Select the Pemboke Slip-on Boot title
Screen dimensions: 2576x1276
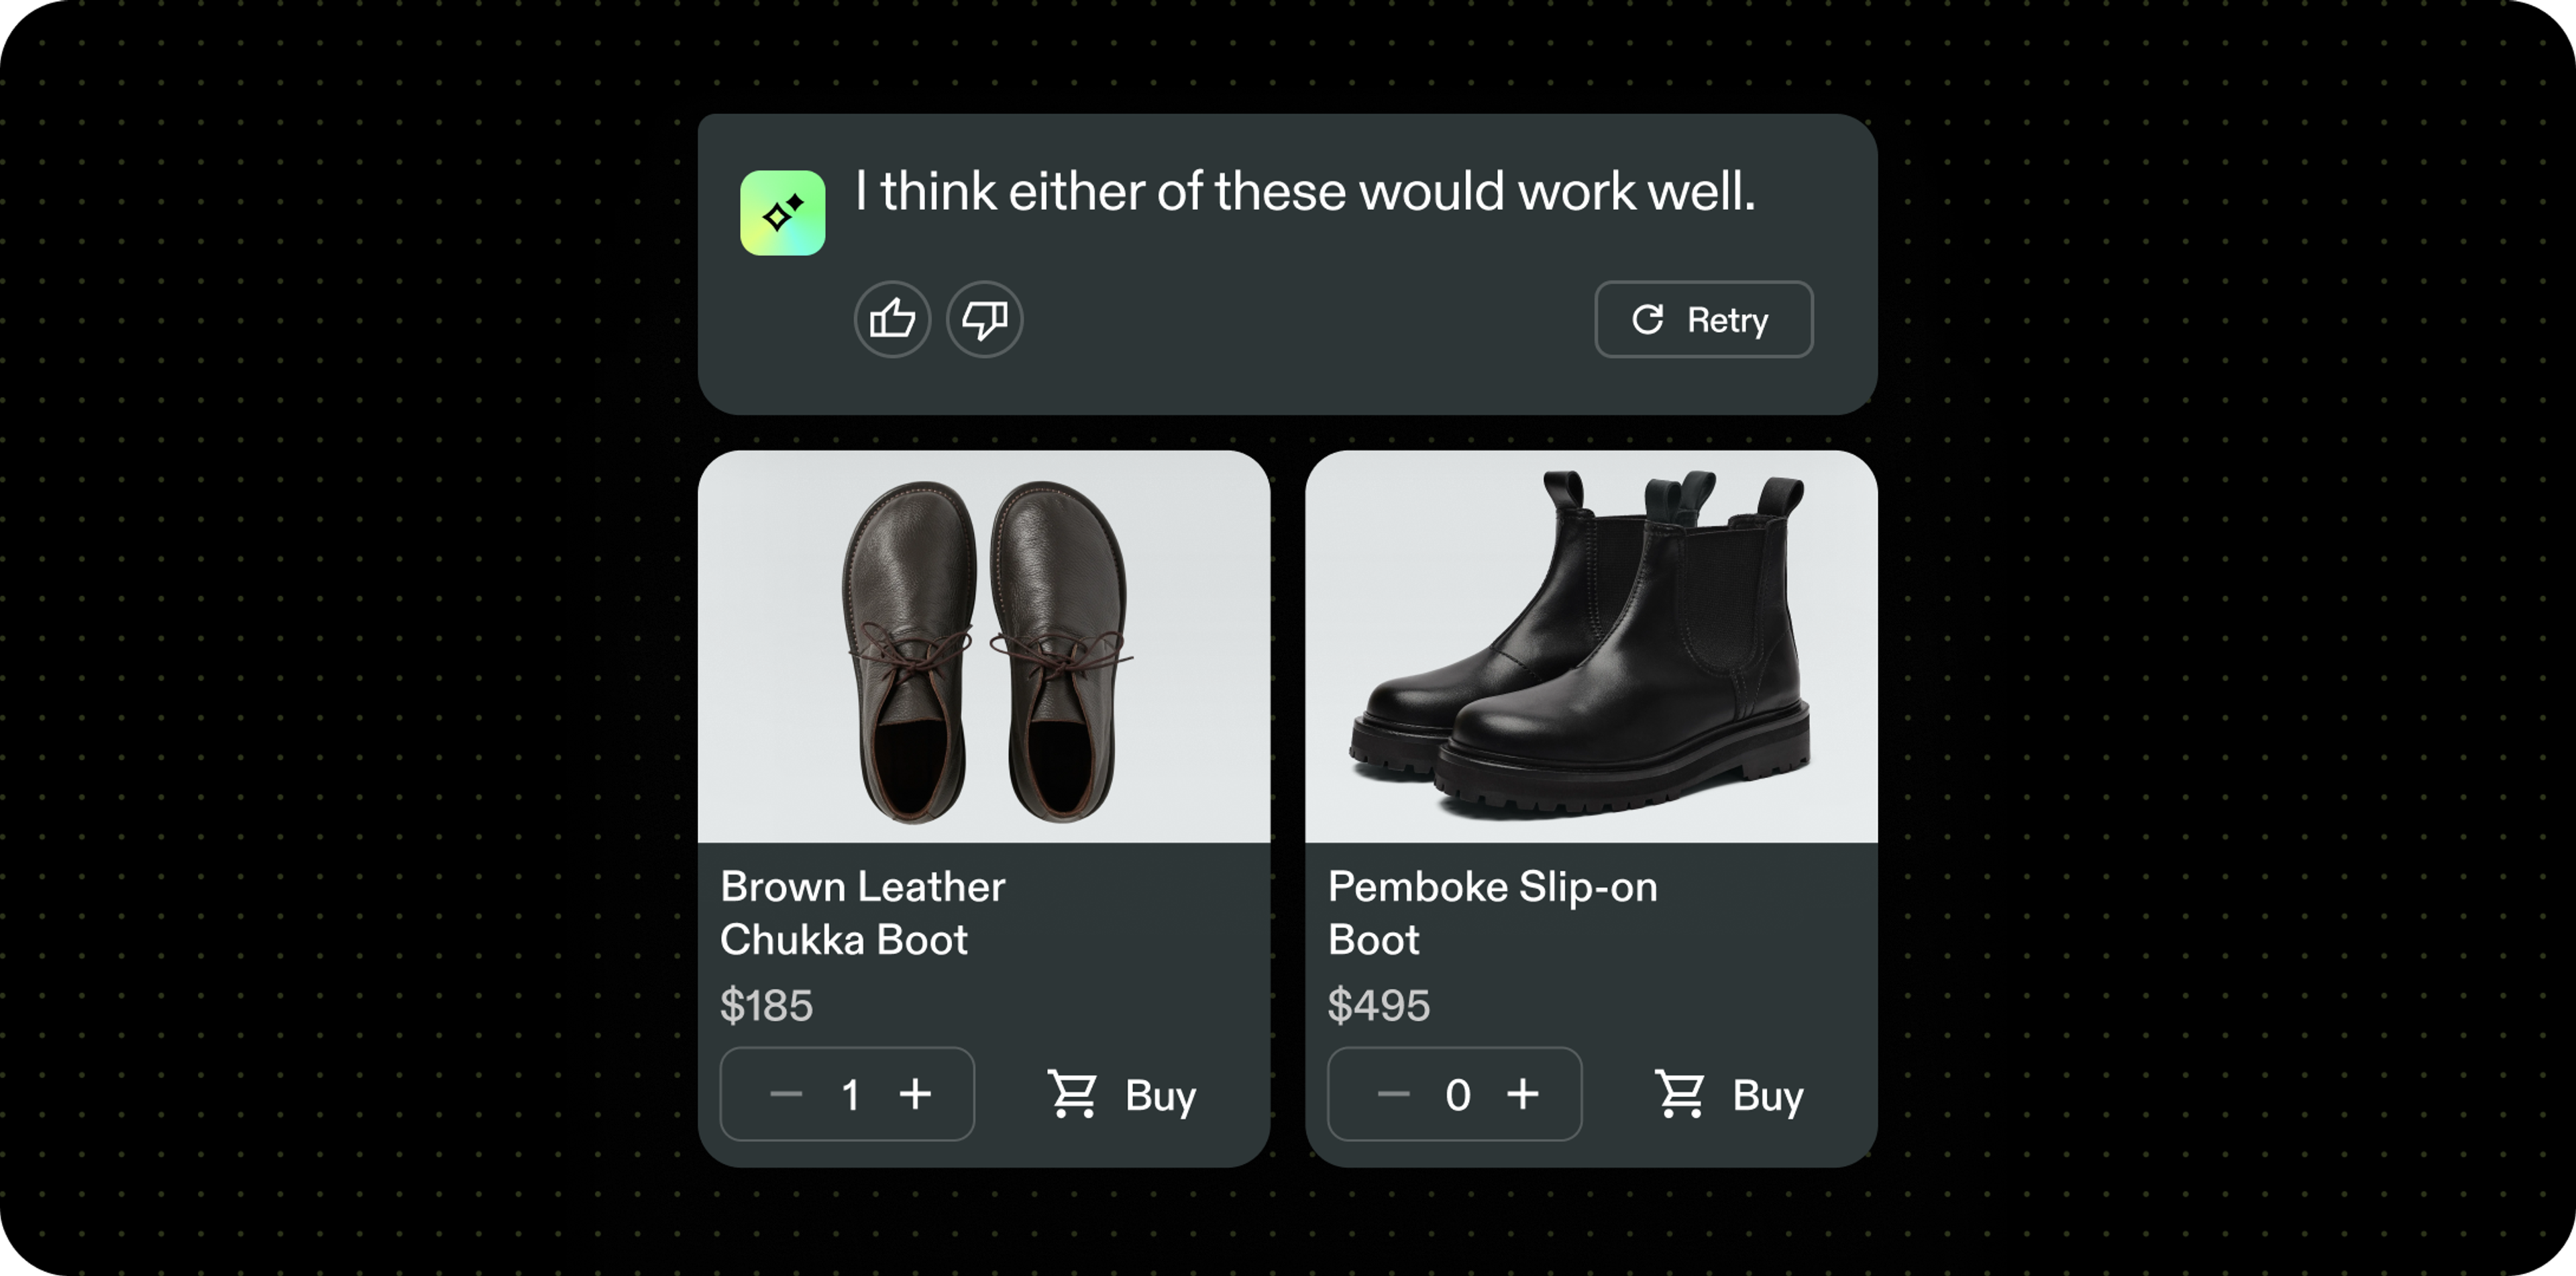[1493, 913]
